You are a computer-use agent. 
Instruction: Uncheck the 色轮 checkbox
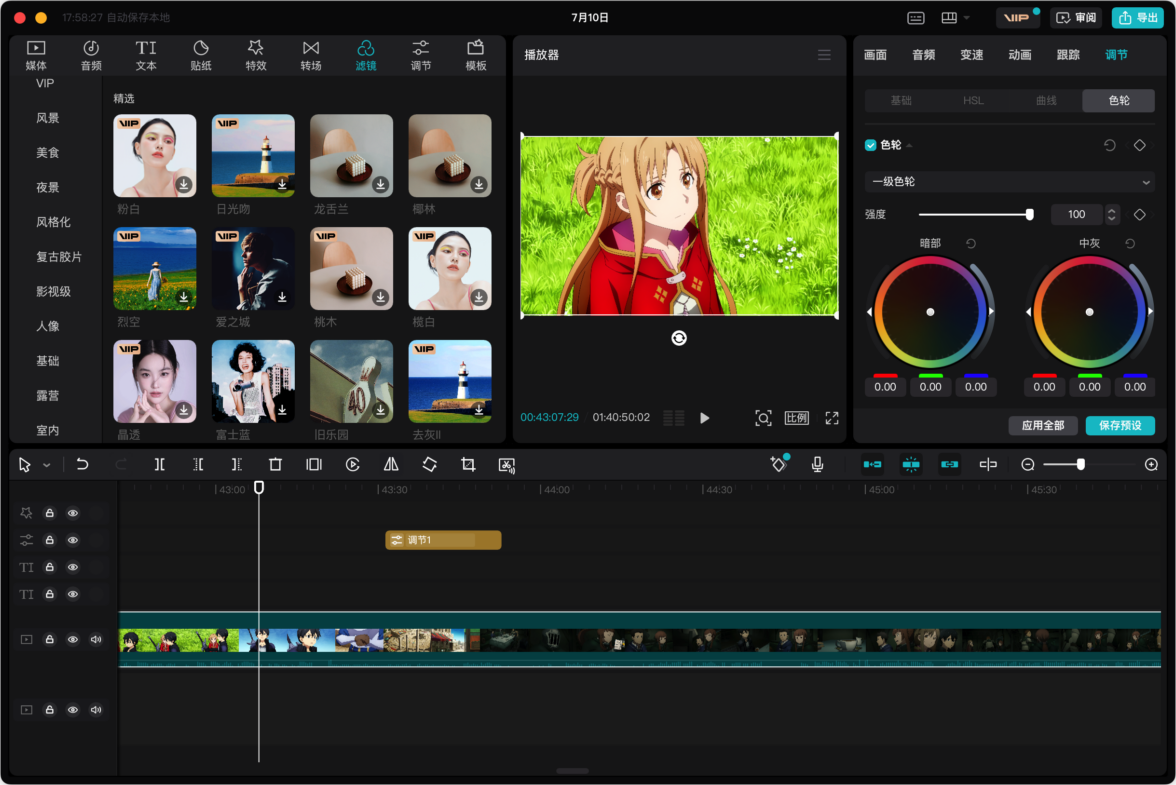point(870,145)
